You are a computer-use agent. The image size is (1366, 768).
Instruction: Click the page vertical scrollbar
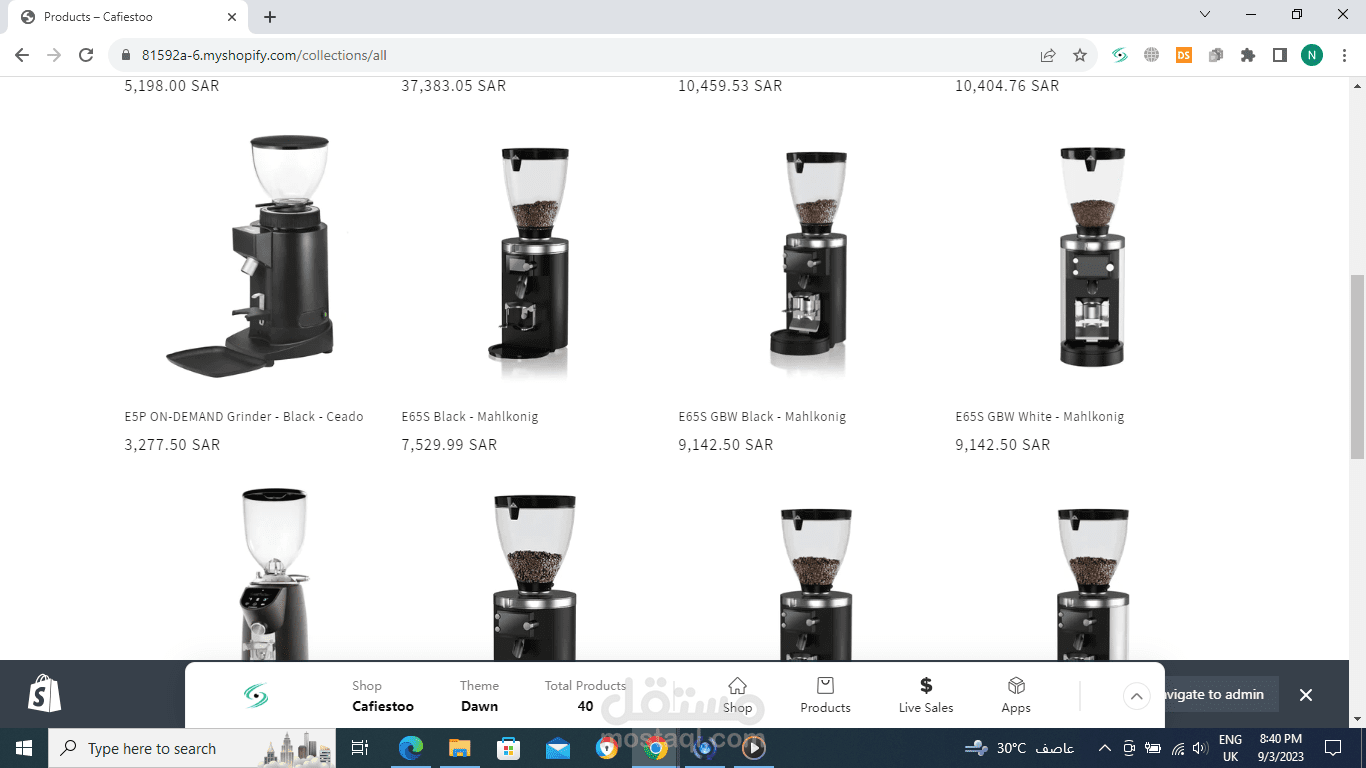click(x=1357, y=365)
